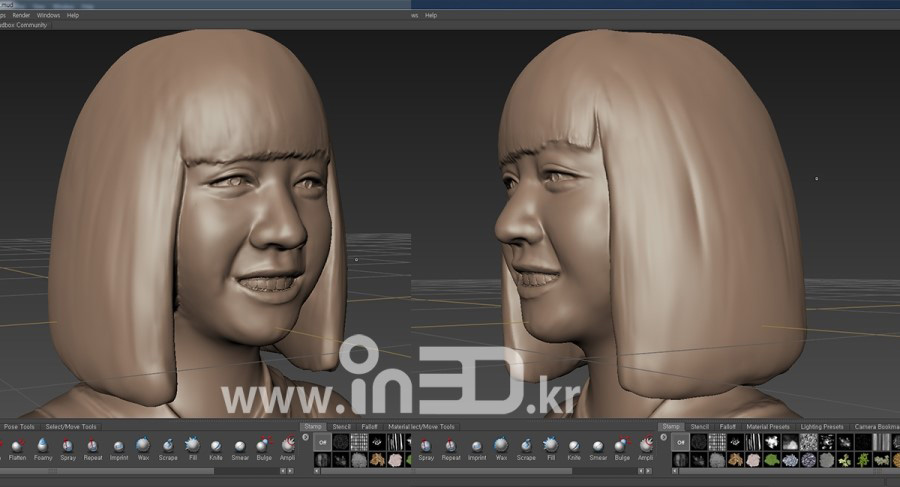Open the Falloff tab in the left window
The image size is (900, 487).
(369, 427)
